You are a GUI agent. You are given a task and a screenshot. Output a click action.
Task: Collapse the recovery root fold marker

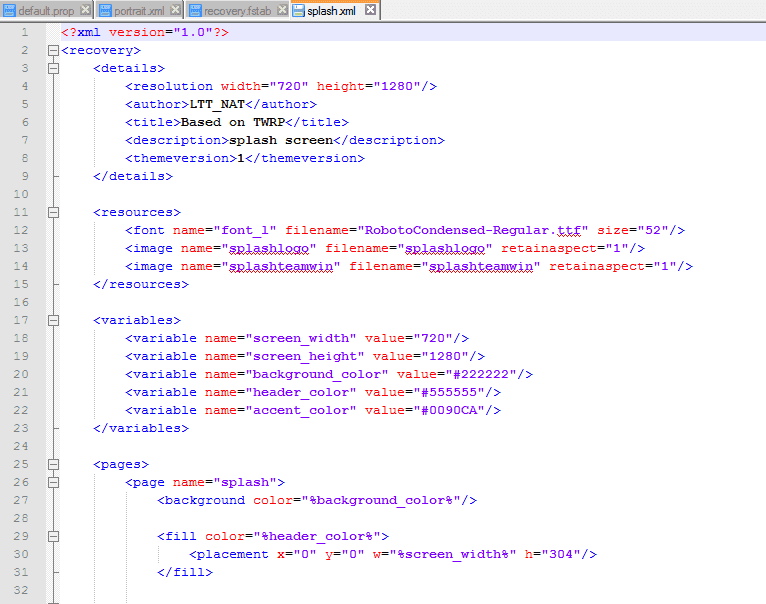(x=53, y=50)
